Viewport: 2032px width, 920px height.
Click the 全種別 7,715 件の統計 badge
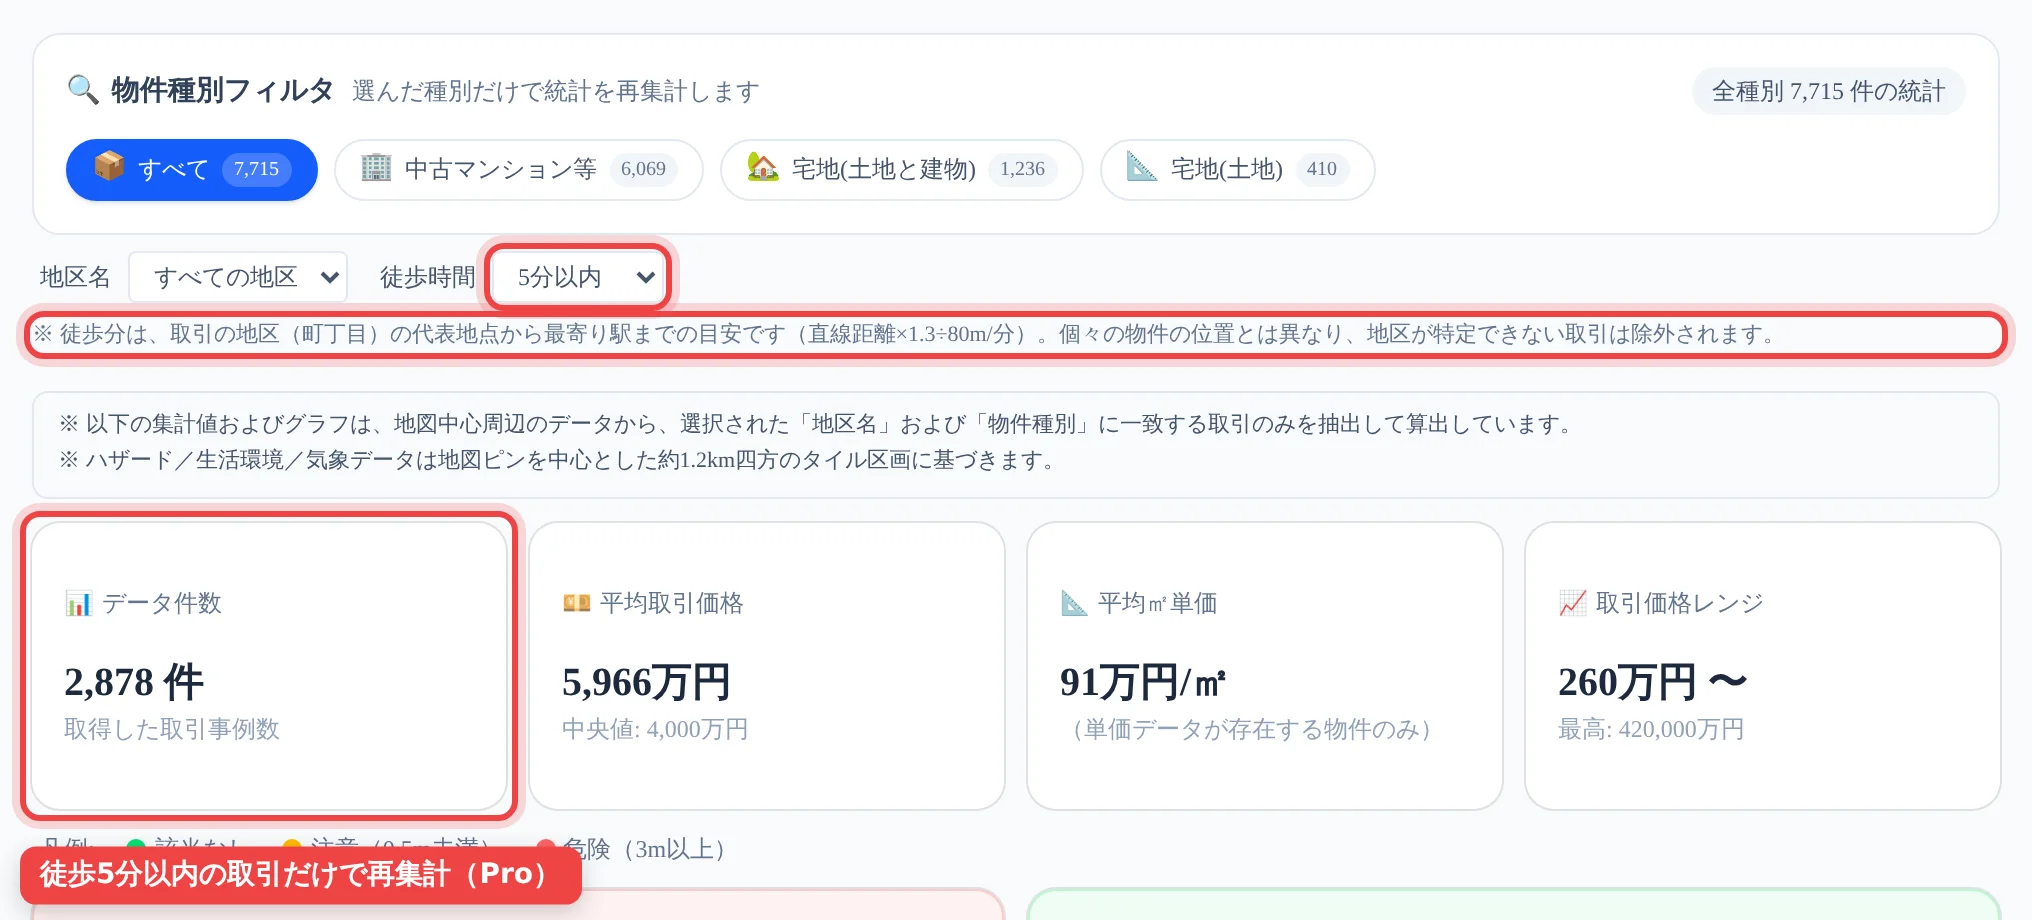1829,91
